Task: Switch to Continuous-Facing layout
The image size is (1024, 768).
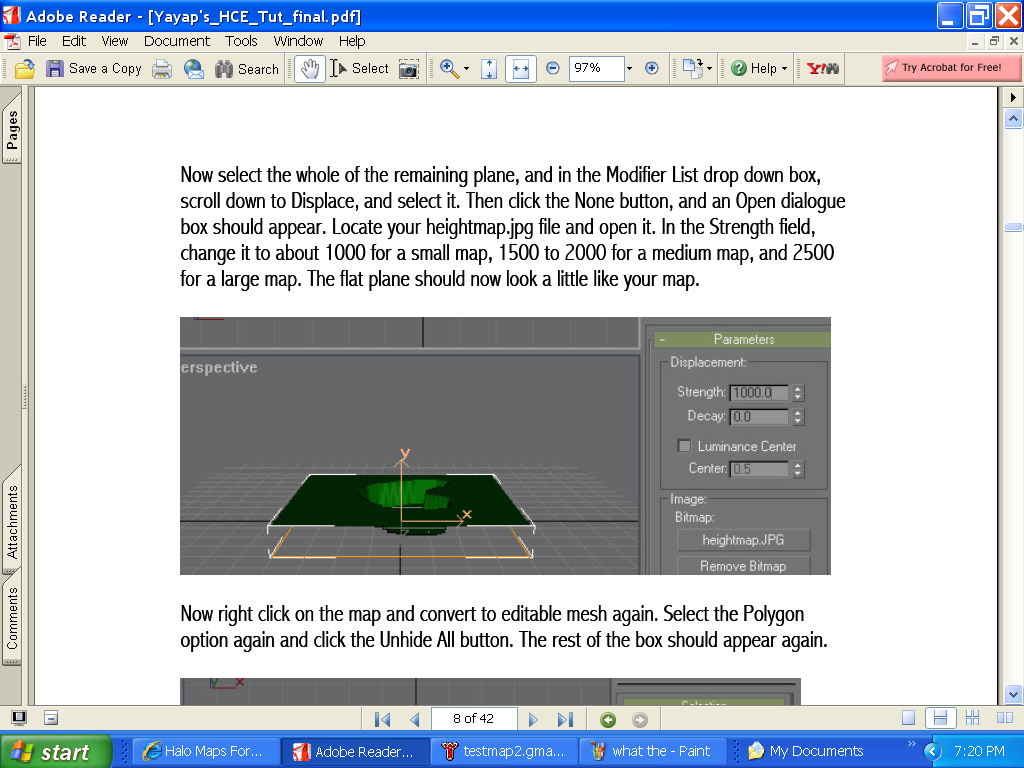Action: (972, 718)
